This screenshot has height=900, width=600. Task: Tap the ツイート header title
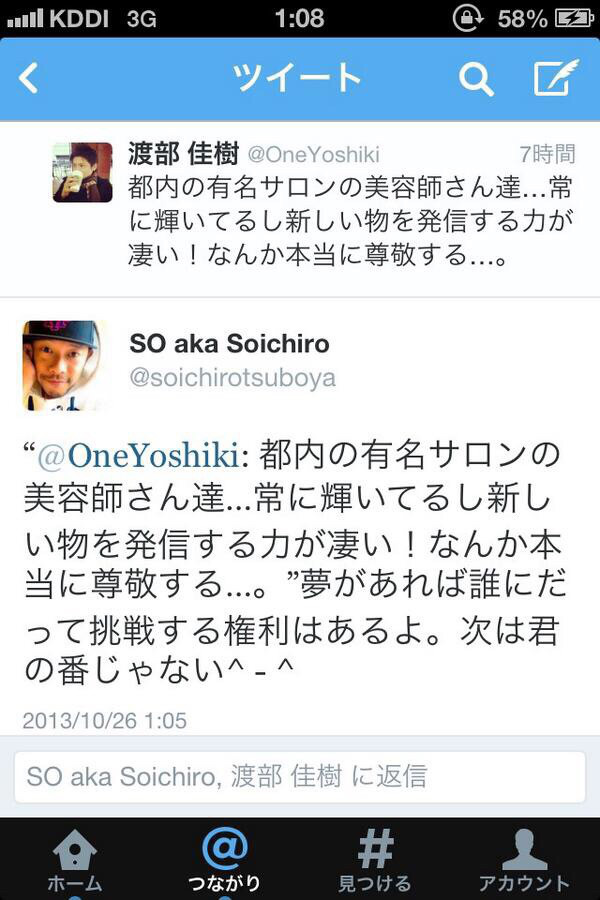[297, 78]
